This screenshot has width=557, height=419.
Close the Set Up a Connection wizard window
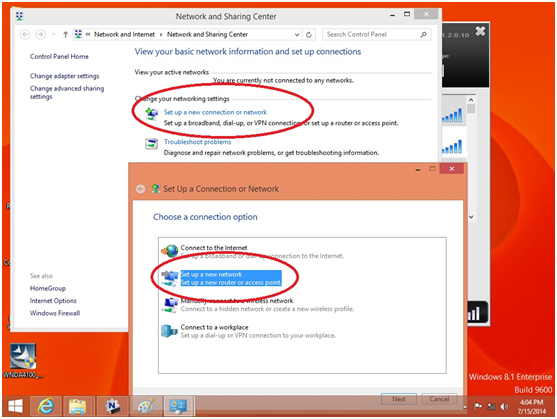pyautogui.click(x=451, y=169)
